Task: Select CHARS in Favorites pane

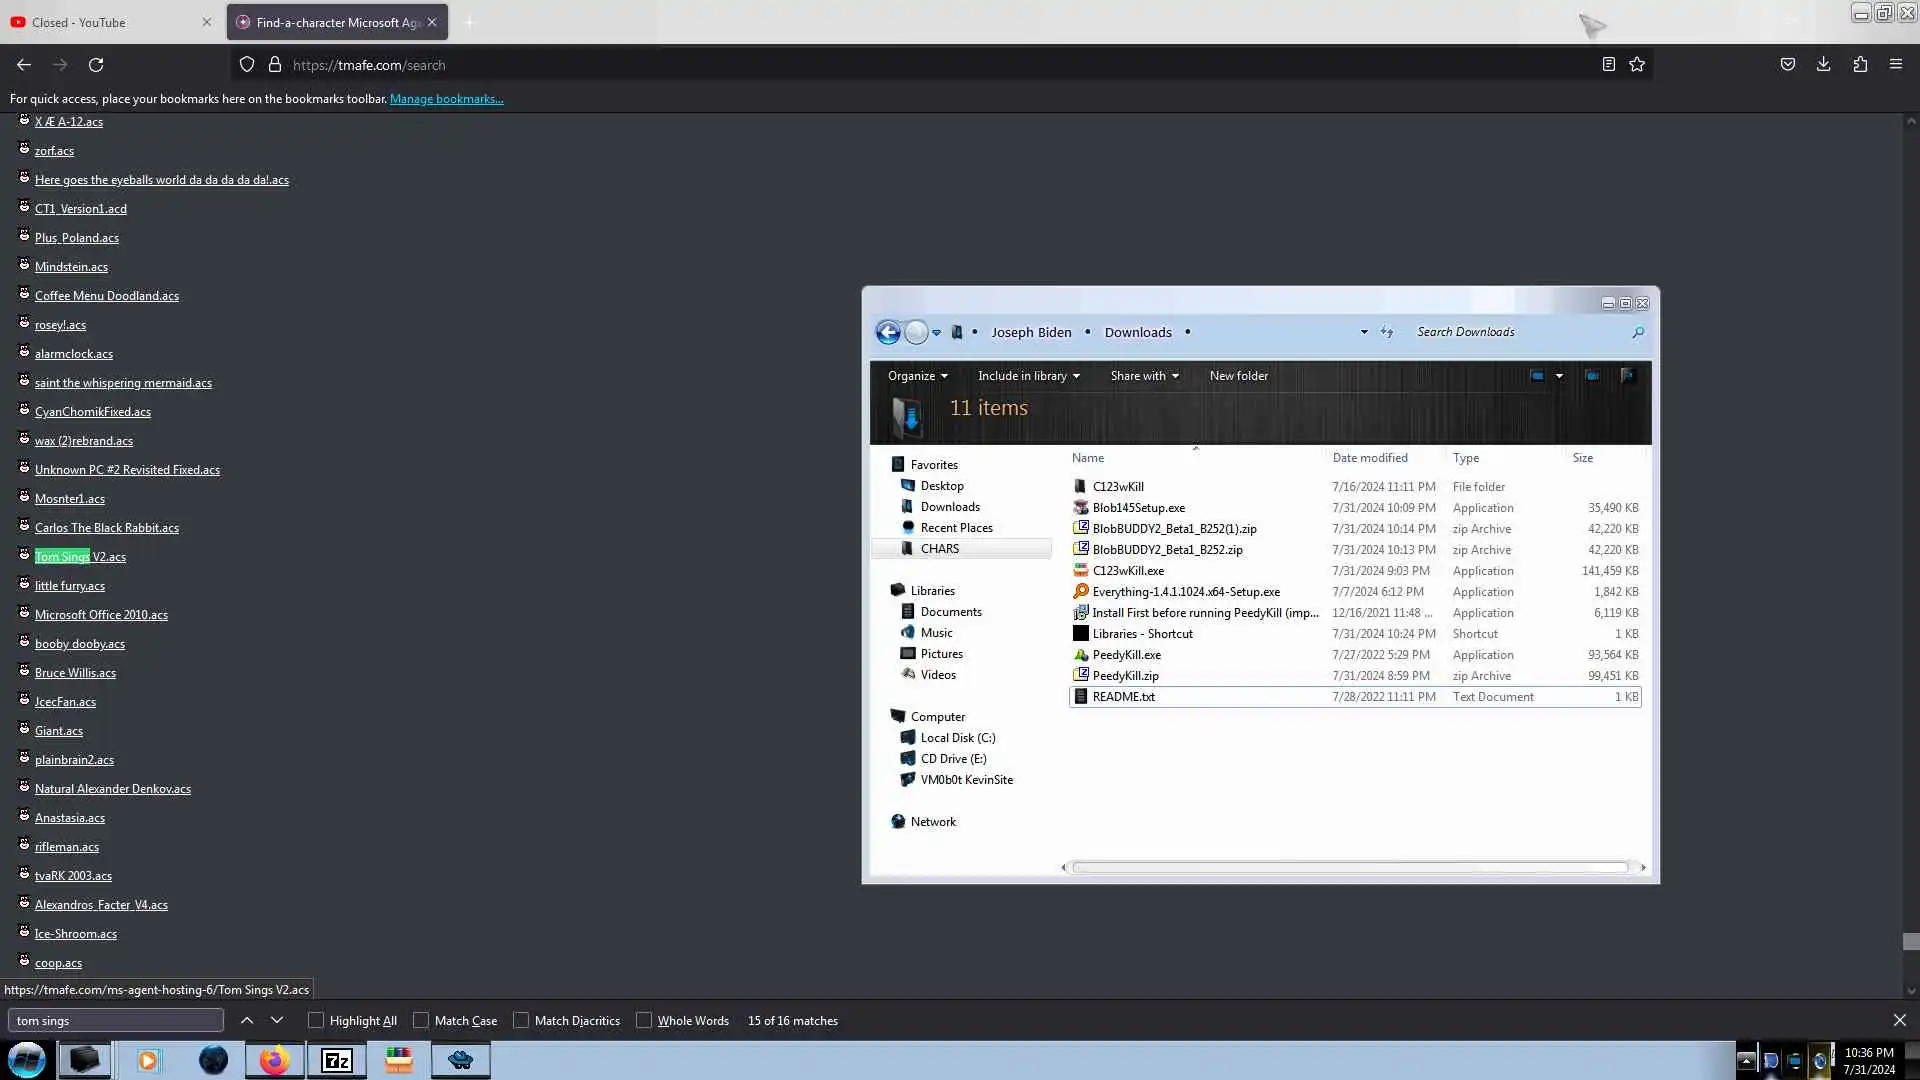Action: coord(939,549)
